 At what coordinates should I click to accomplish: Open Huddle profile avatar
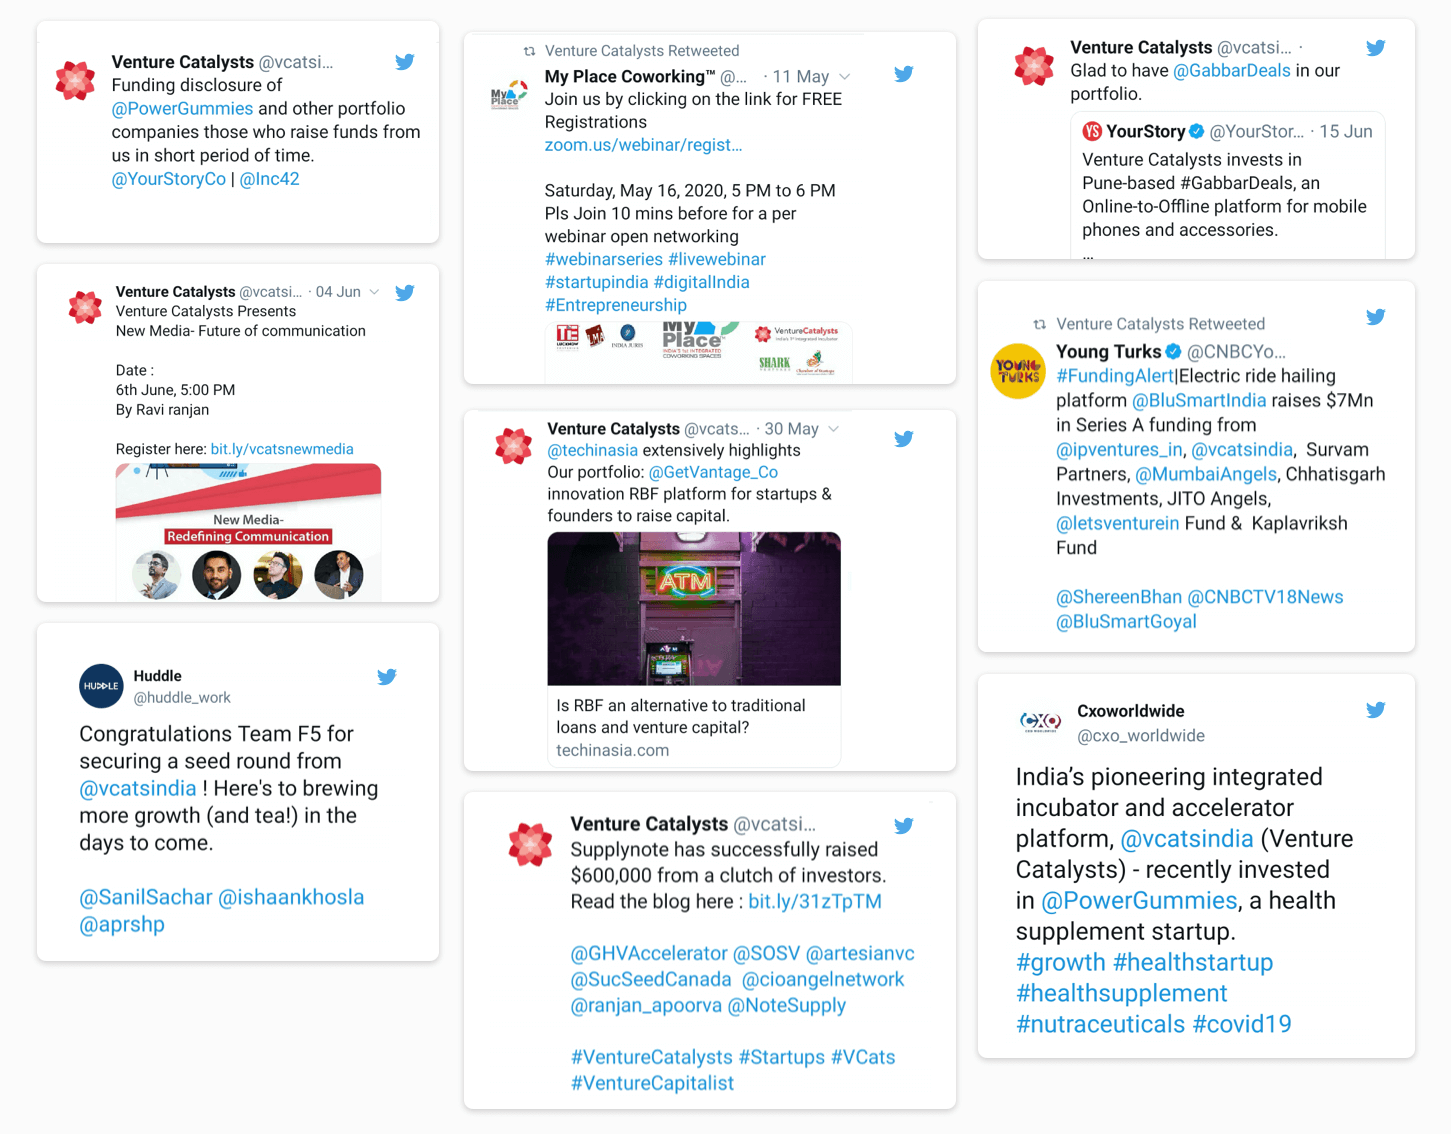tap(101, 686)
